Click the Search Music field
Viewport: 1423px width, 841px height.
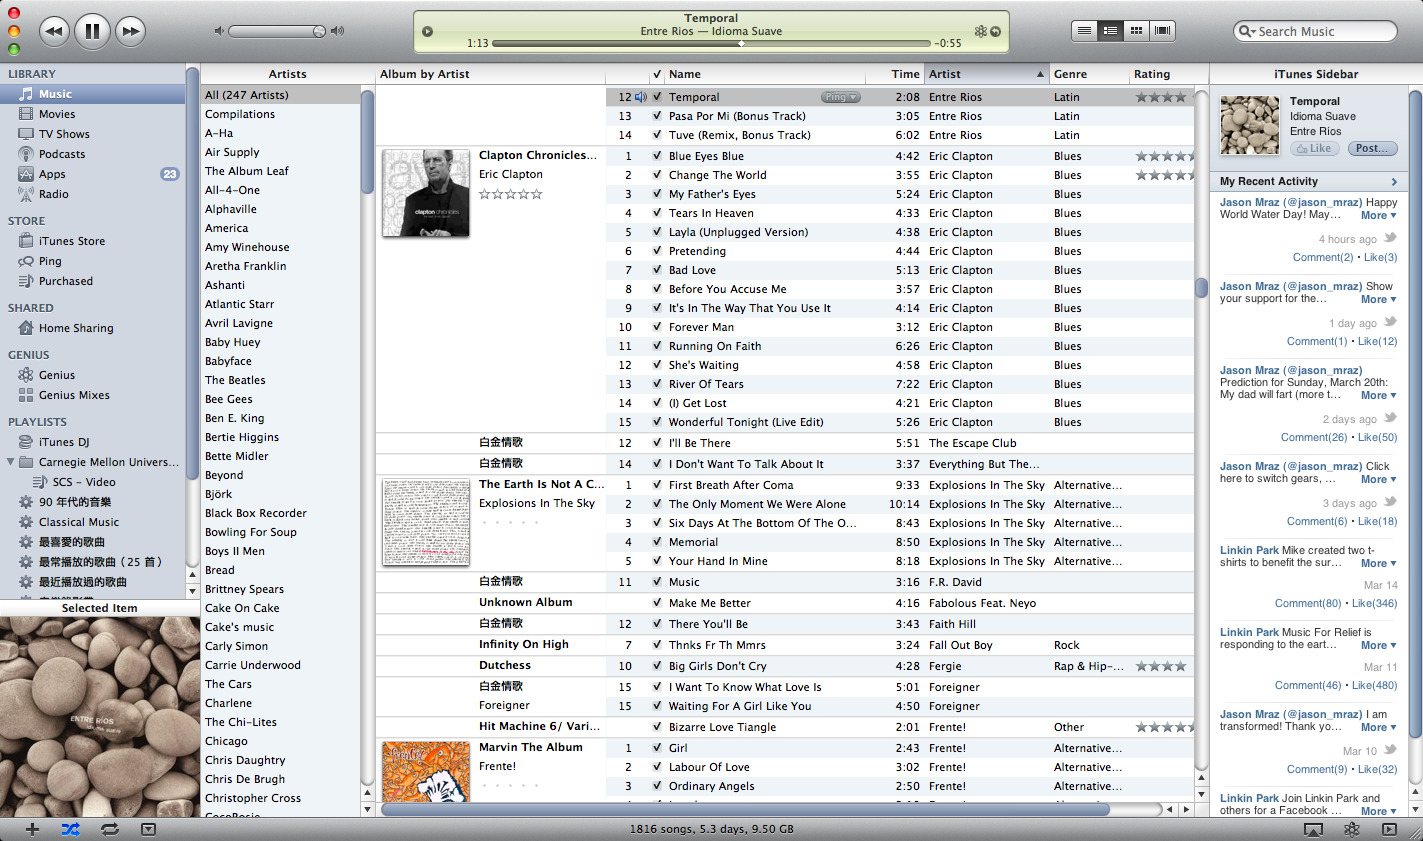(1315, 31)
